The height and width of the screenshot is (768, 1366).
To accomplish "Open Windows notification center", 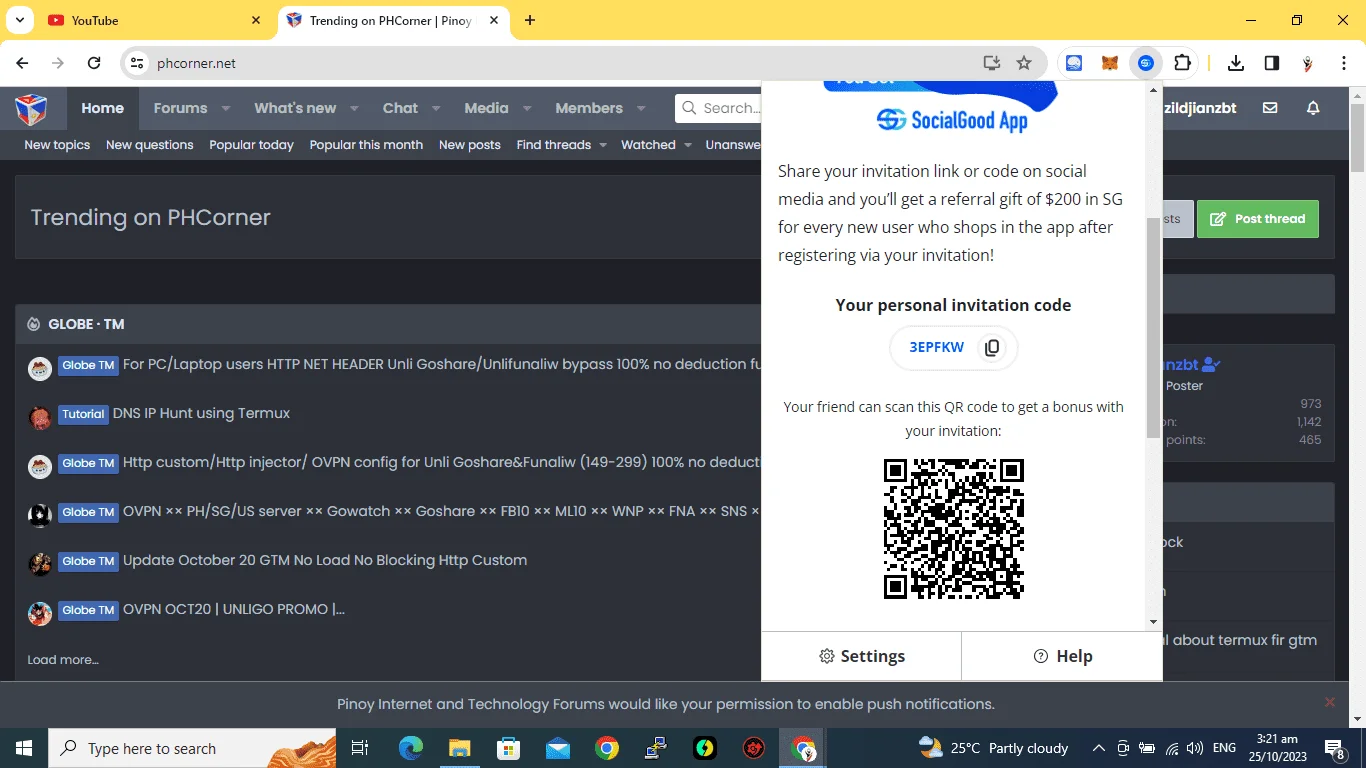I will coord(1335,748).
